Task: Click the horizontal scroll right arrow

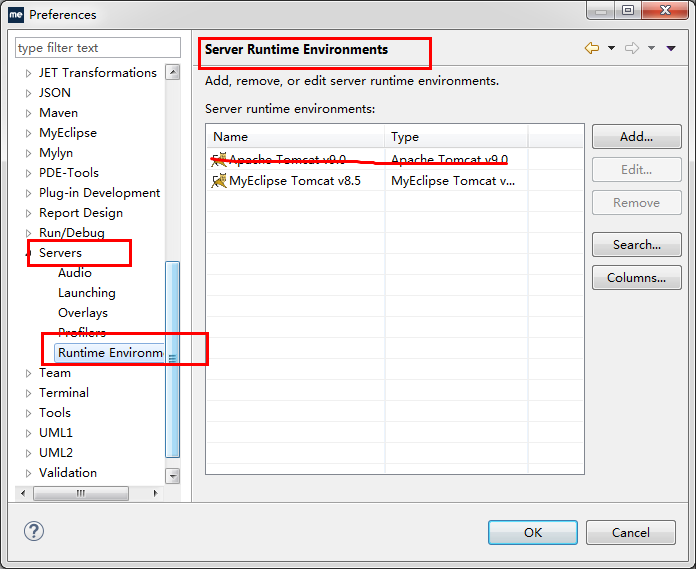Action: pyautogui.click(x=155, y=493)
